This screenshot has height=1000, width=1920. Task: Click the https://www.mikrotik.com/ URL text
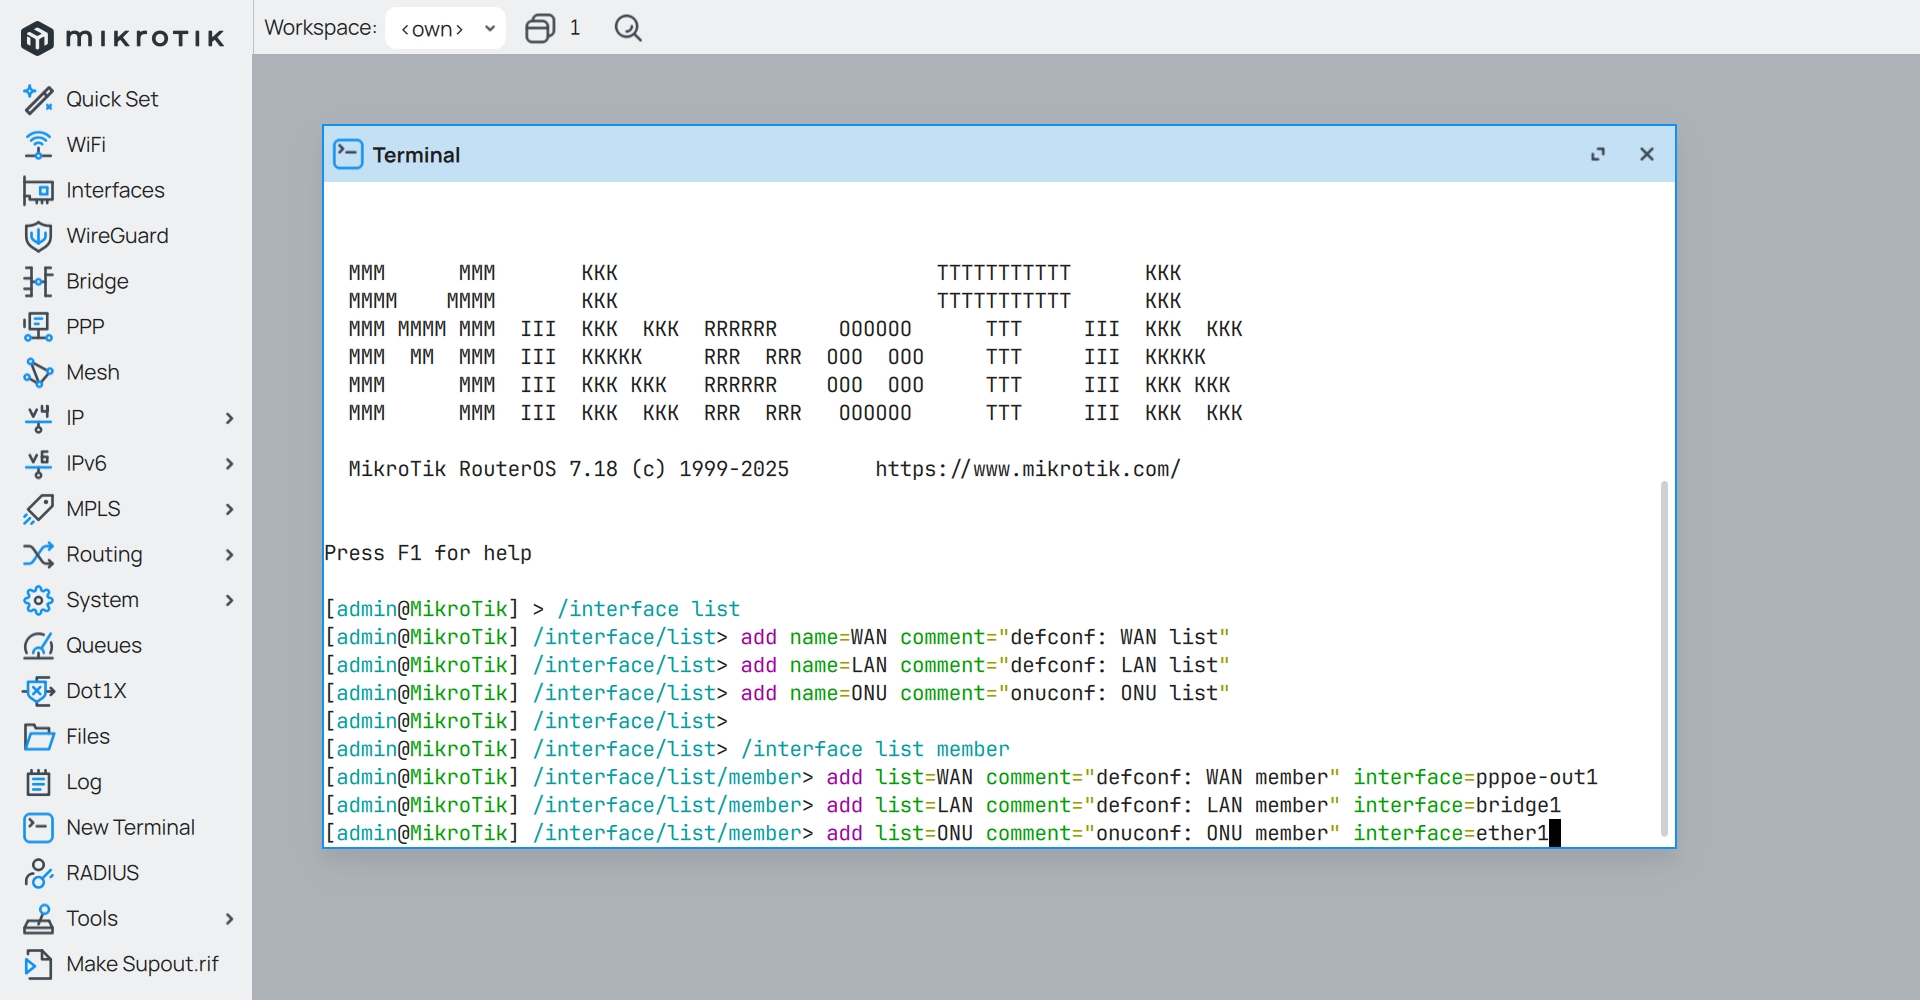coord(1028,469)
